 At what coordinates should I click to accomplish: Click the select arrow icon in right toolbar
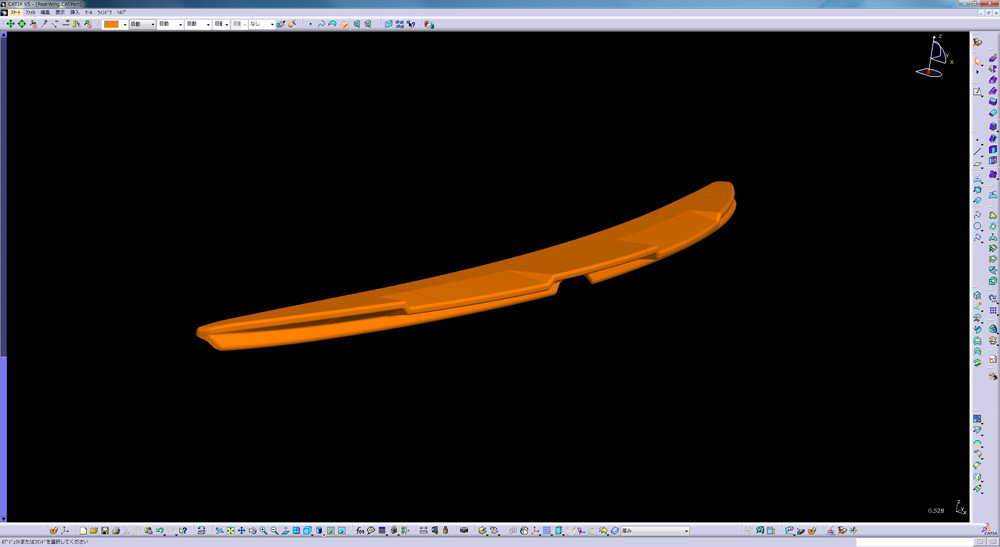(978, 61)
